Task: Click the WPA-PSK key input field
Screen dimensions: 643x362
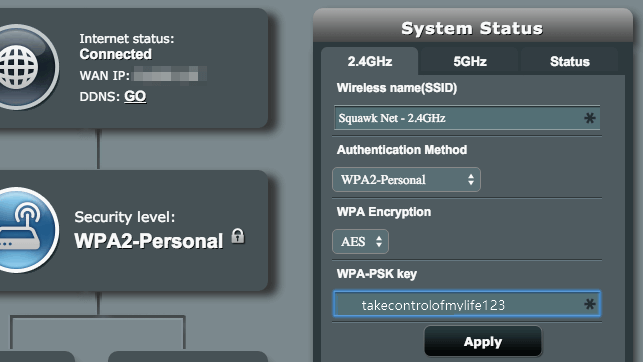Action: (467, 304)
